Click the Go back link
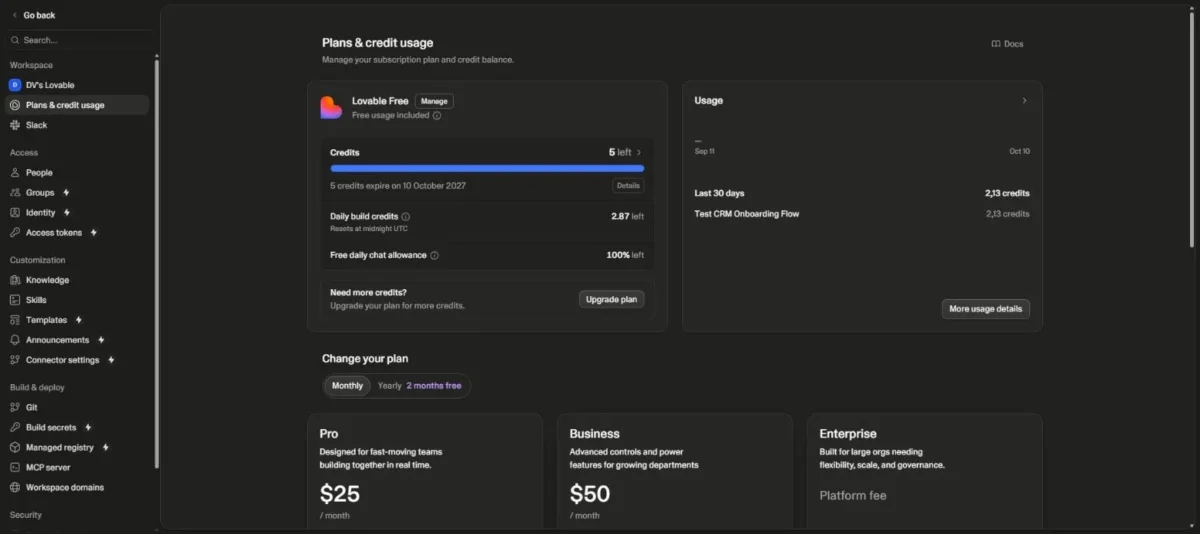This screenshot has width=1200, height=534. [x=34, y=15]
